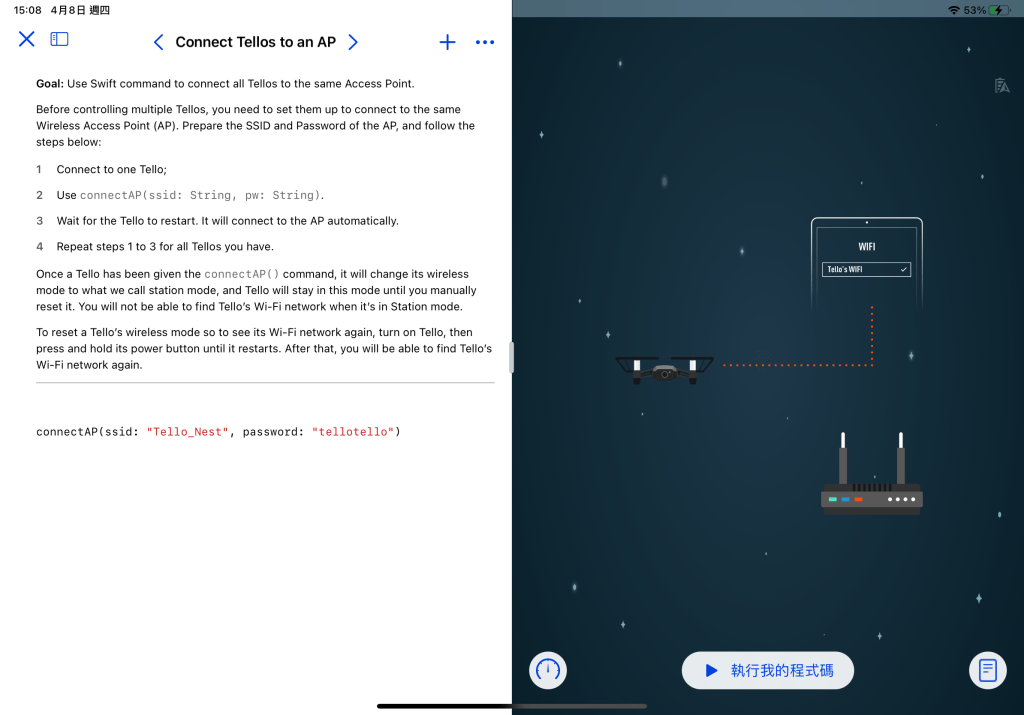Open the document hints icon in live view
Image resolution: width=1024 pixels, height=715 pixels.
pyautogui.click(x=987, y=670)
